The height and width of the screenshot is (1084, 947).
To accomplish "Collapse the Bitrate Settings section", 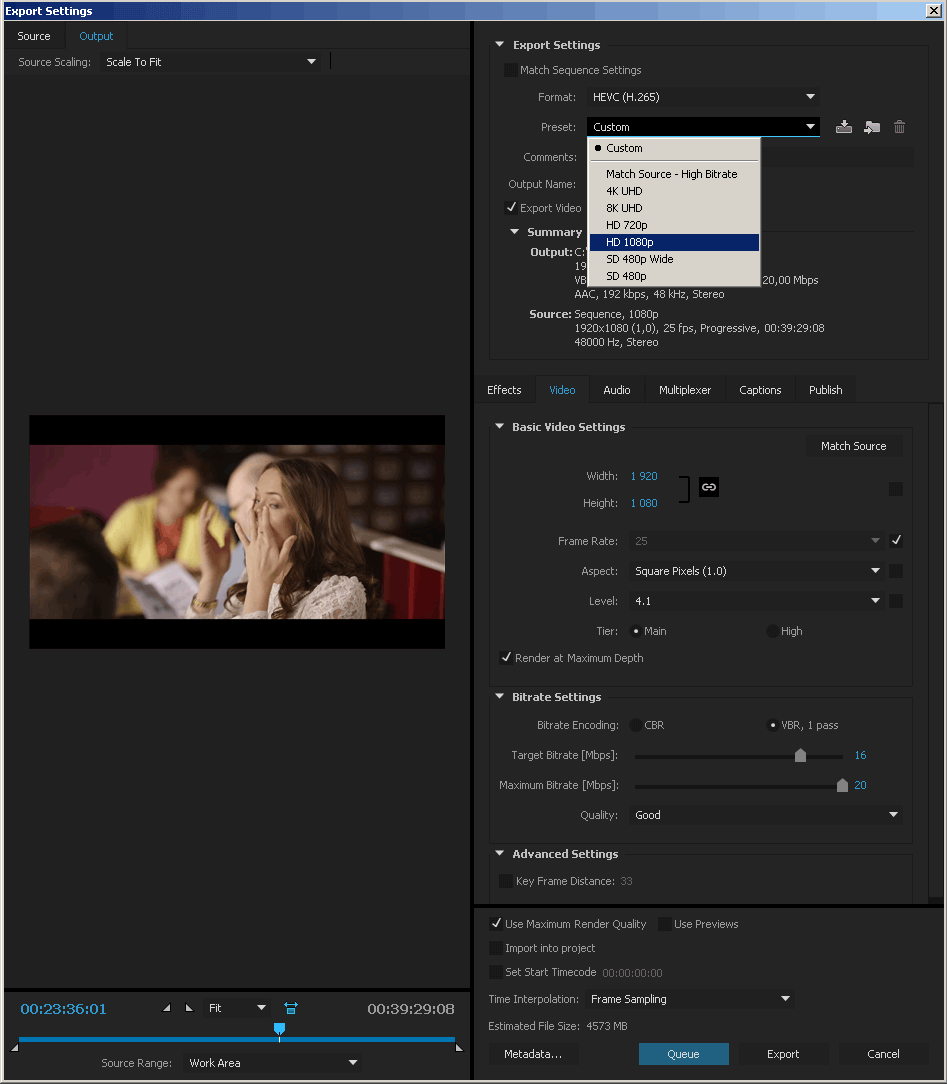I will tap(500, 696).
